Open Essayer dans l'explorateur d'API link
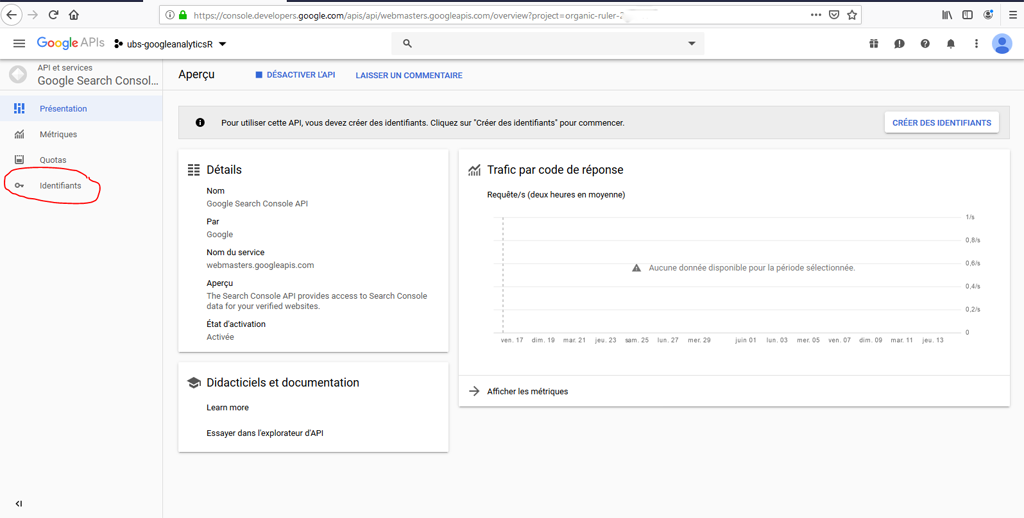This screenshot has width=1024, height=518. [x=264, y=433]
